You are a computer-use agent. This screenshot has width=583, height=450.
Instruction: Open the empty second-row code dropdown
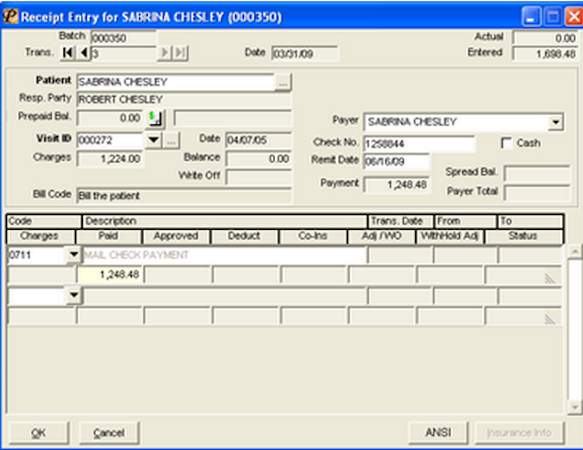(x=74, y=295)
